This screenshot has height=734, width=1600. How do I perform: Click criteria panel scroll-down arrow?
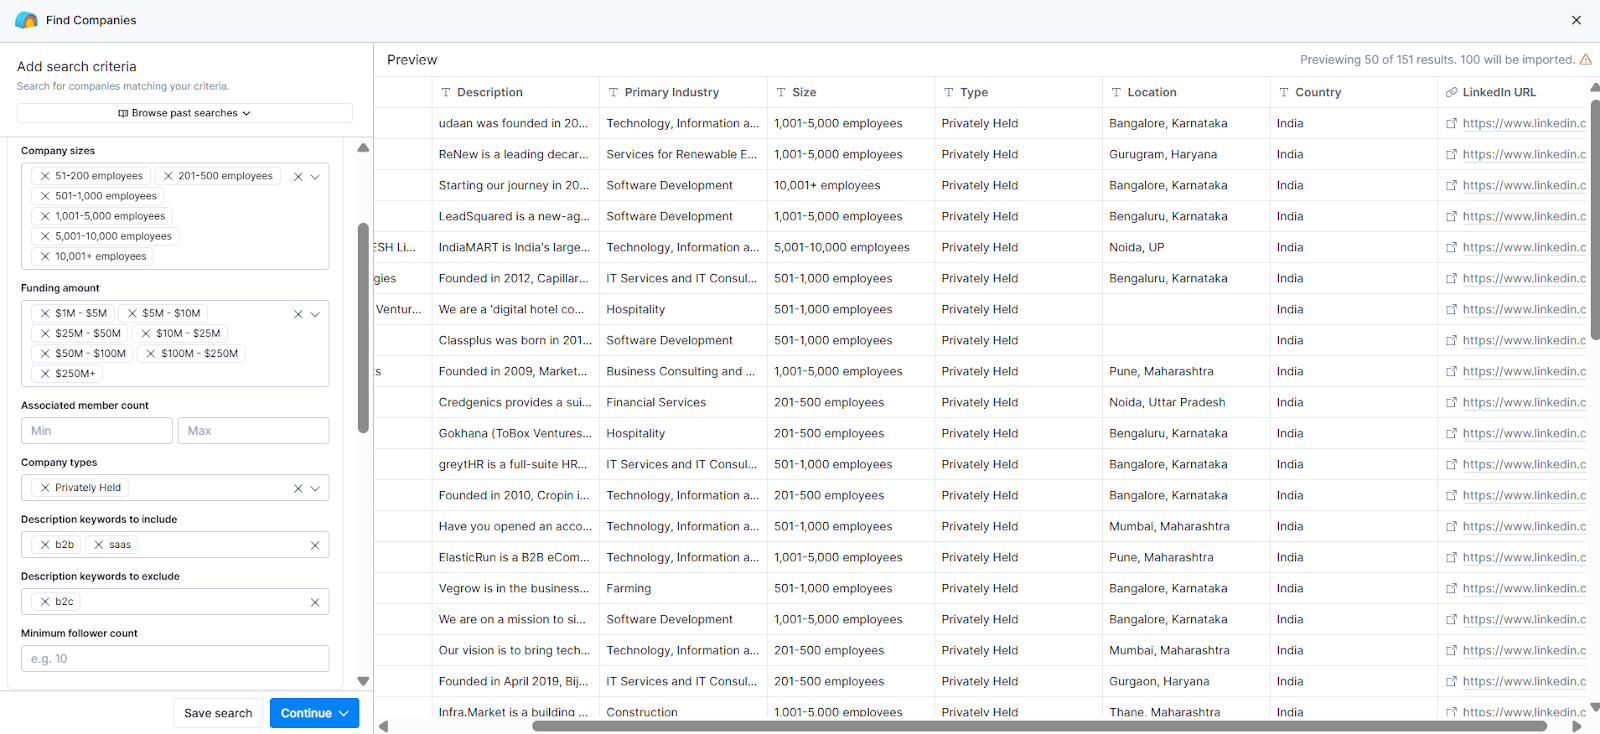363,681
